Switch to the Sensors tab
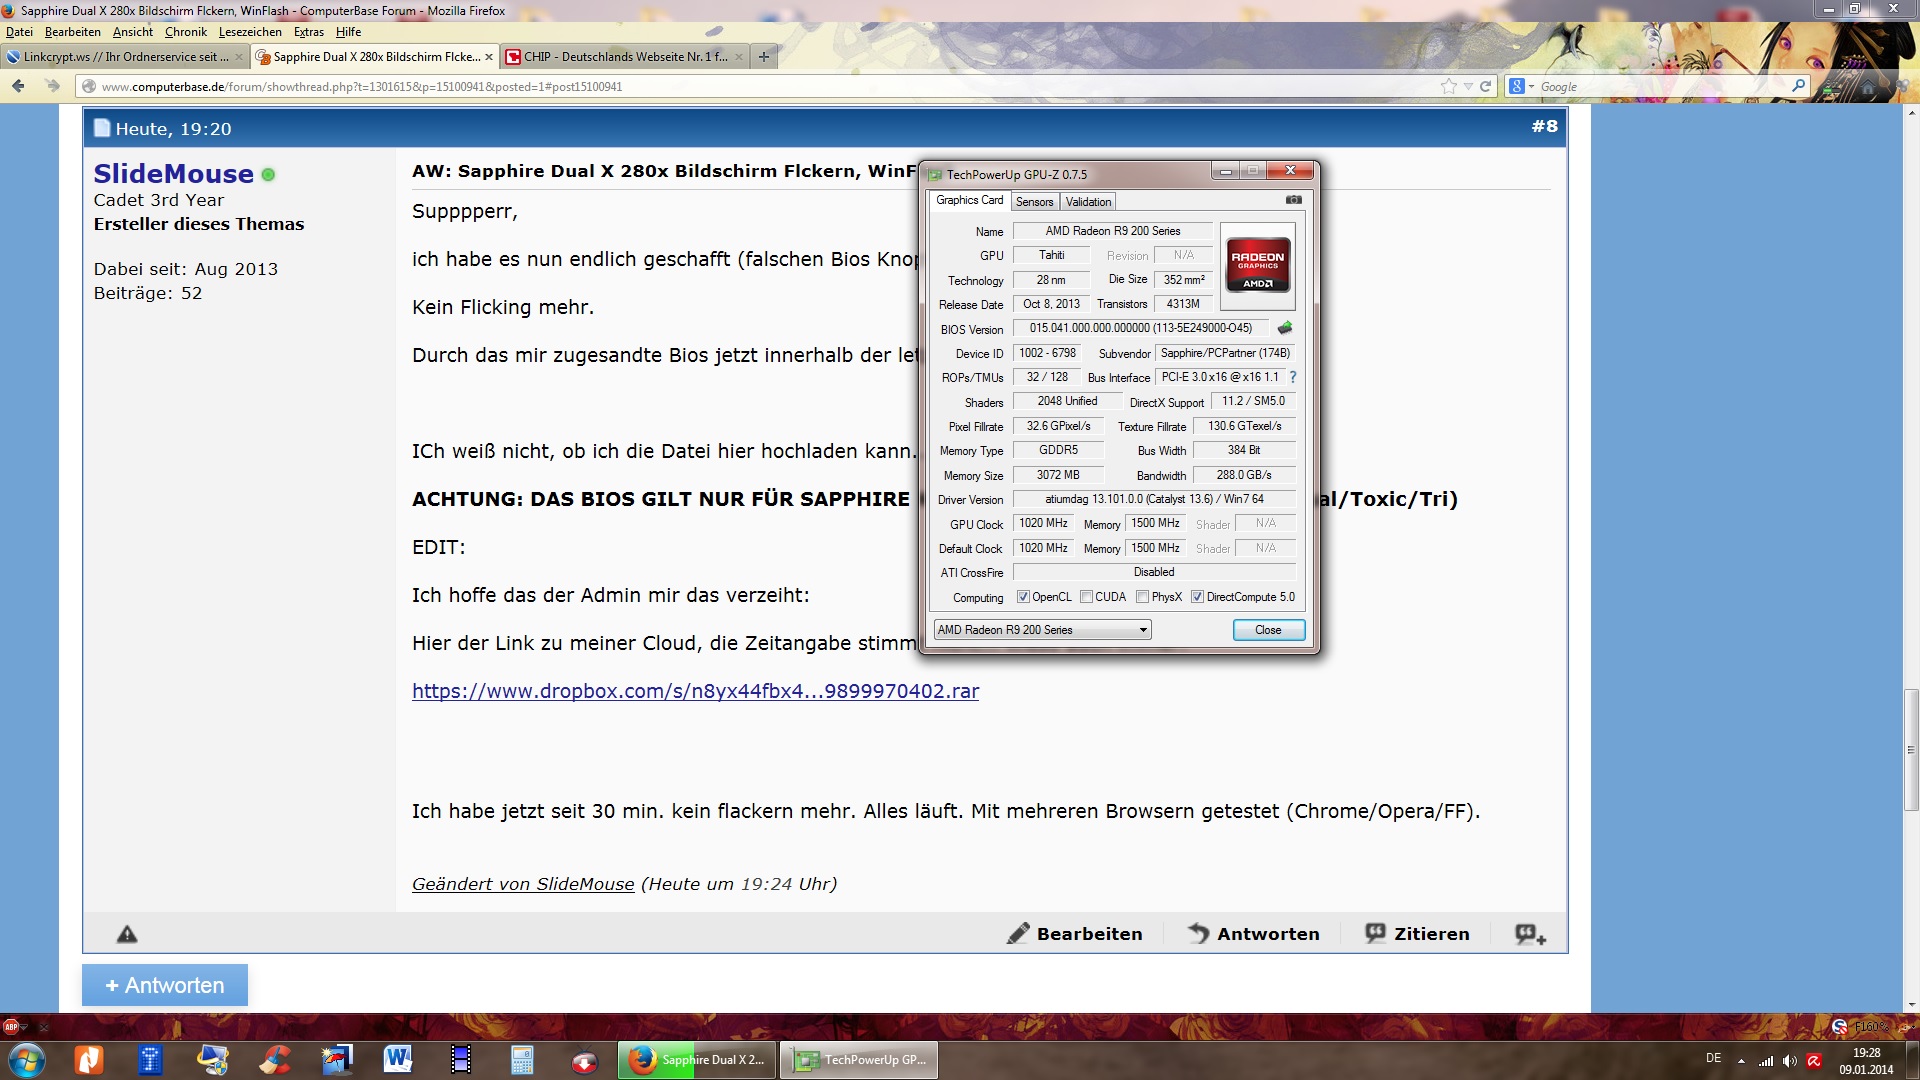1920x1080 pixels. click(1034, 201)
